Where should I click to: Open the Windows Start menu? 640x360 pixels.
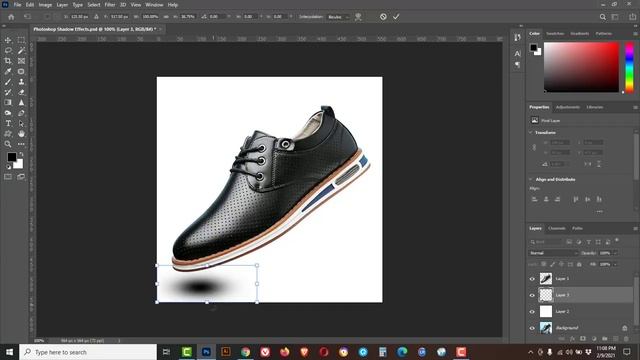click(x=9, y=352)
